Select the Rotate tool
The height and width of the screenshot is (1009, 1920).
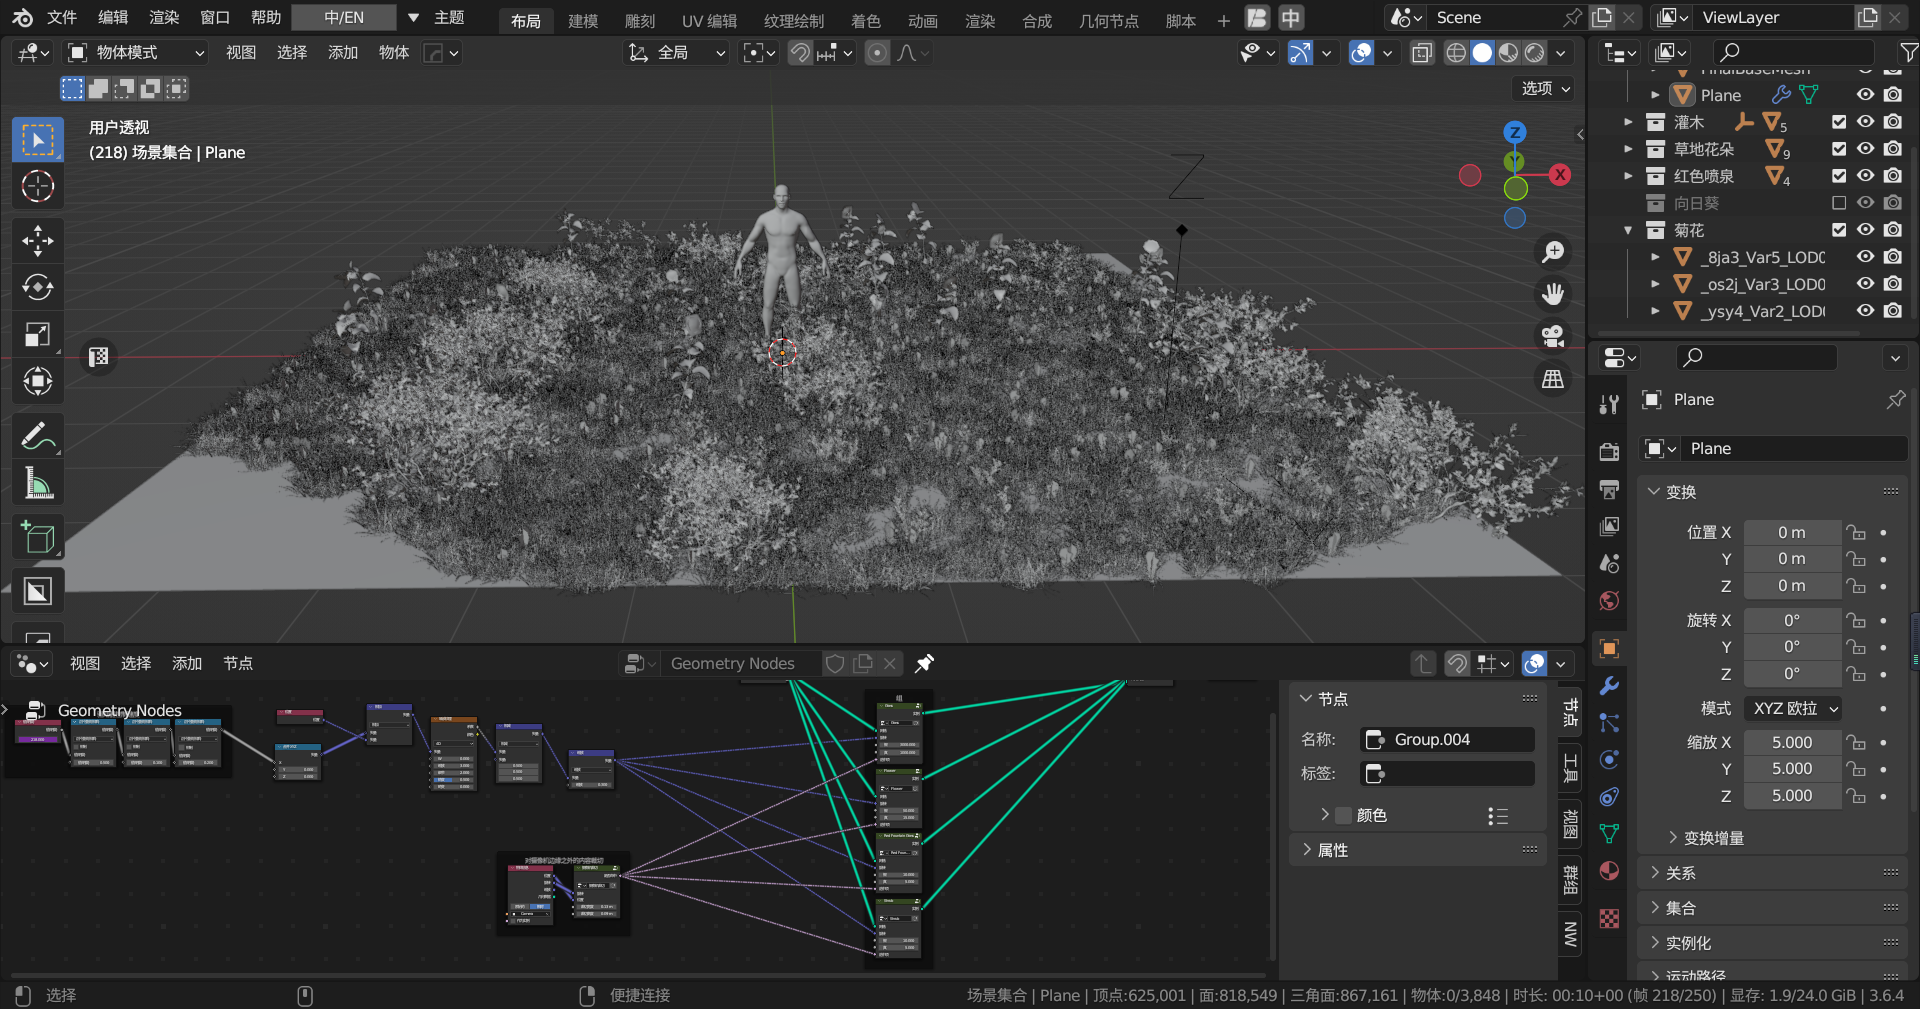pos(38,288)
